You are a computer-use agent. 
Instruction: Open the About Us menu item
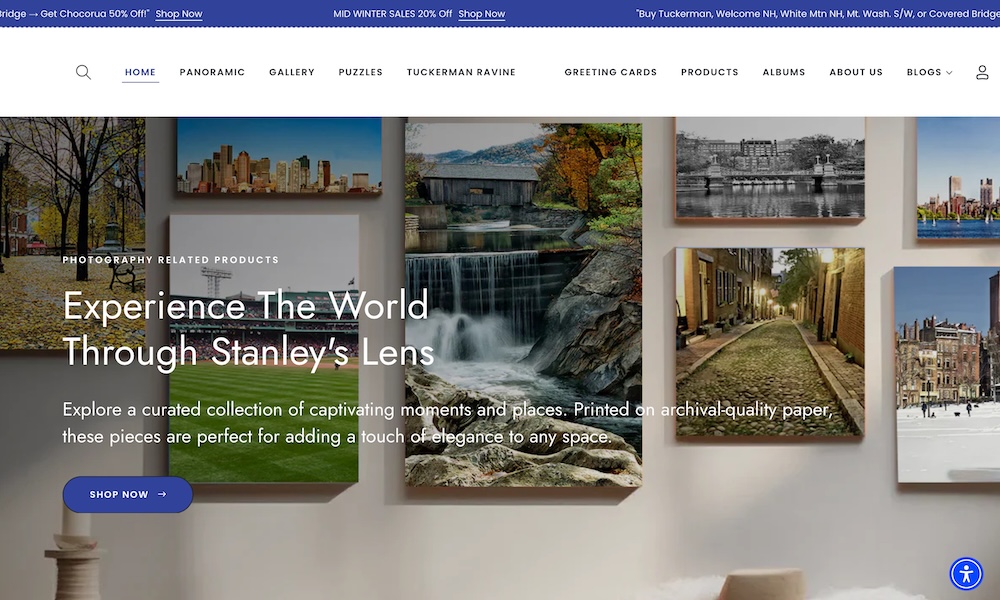(x=856, y=72)
